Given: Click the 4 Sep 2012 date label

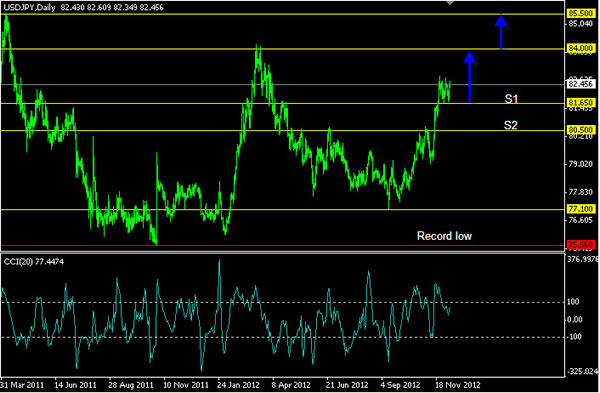Looking at the screenshot, I should (x=400, y=385).
